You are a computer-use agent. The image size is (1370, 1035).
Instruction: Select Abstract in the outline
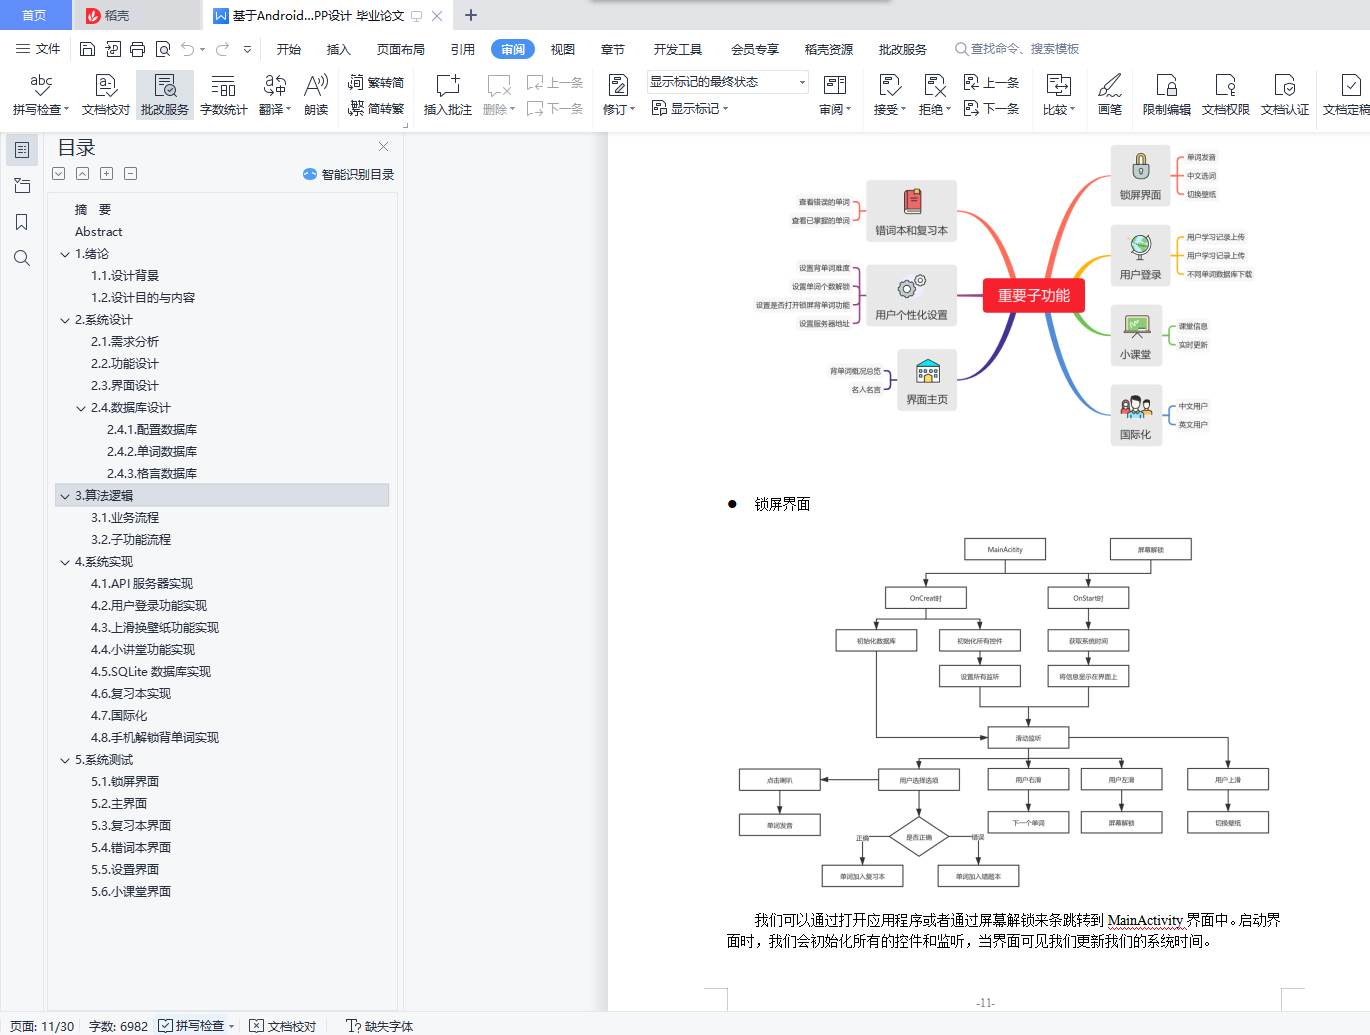point(98,232)
